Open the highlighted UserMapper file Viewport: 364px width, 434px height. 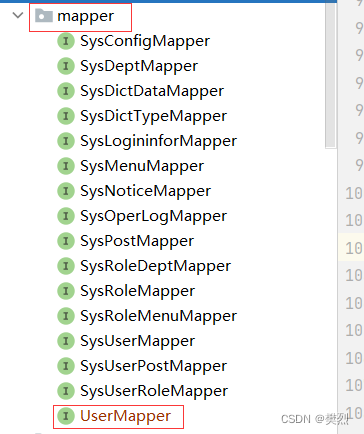pos(125,417)
